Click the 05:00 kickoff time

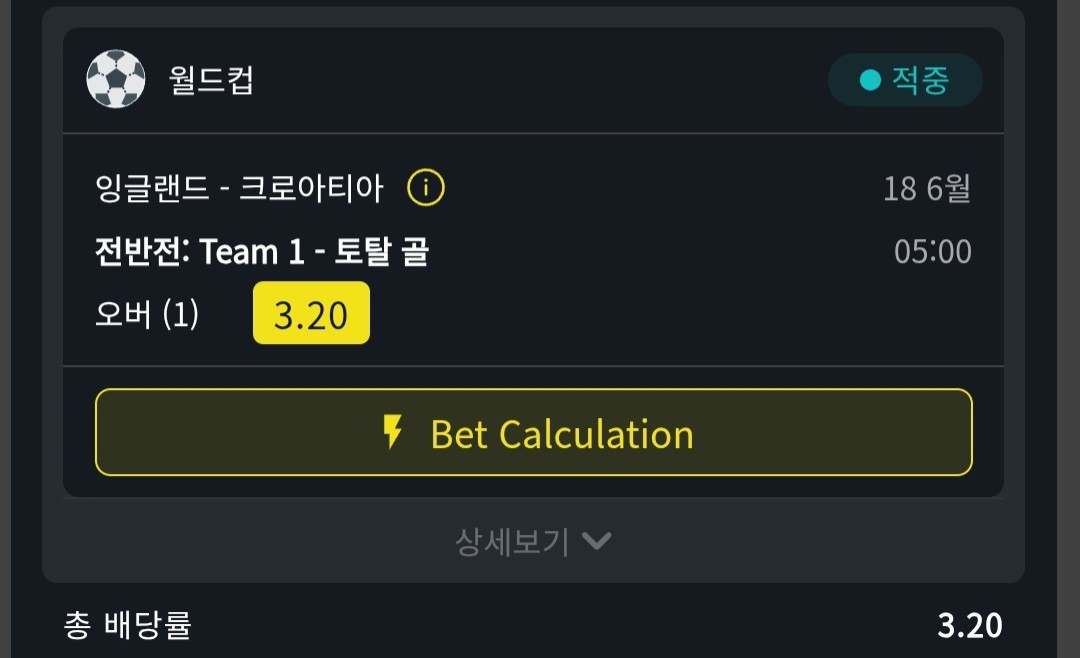(933, 251)
